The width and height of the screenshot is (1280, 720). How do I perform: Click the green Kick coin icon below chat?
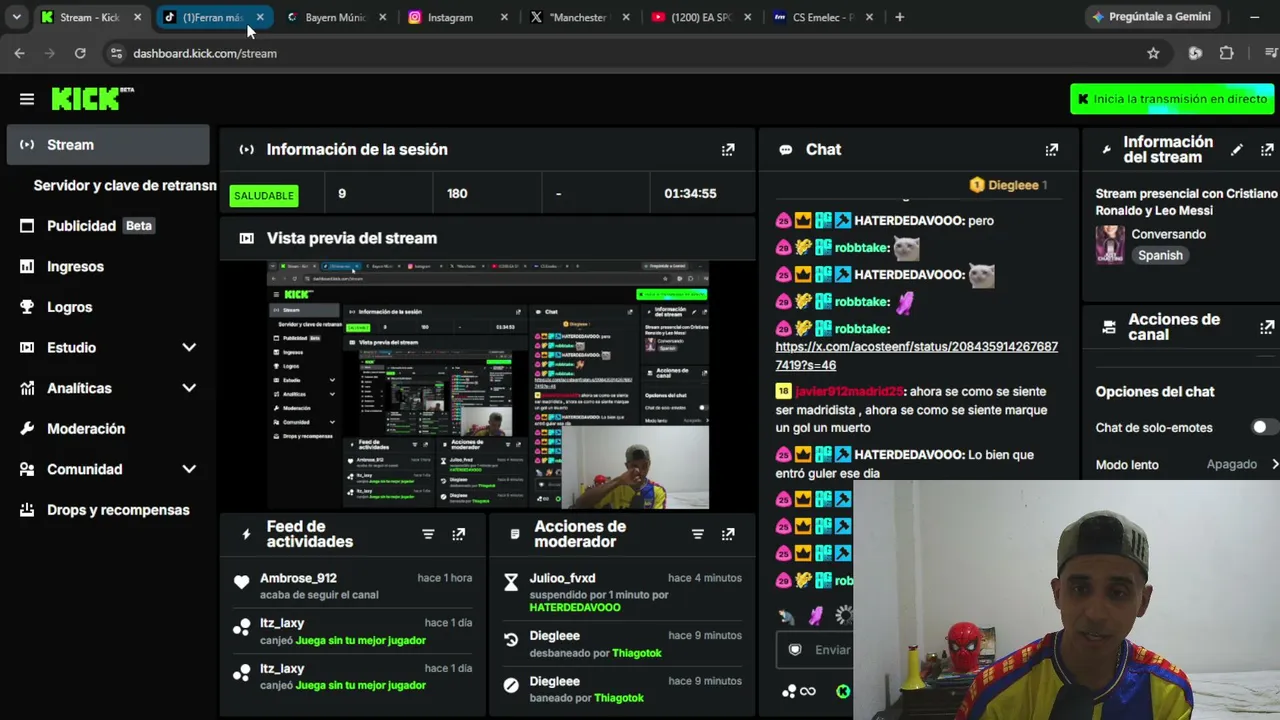point(843,691)
